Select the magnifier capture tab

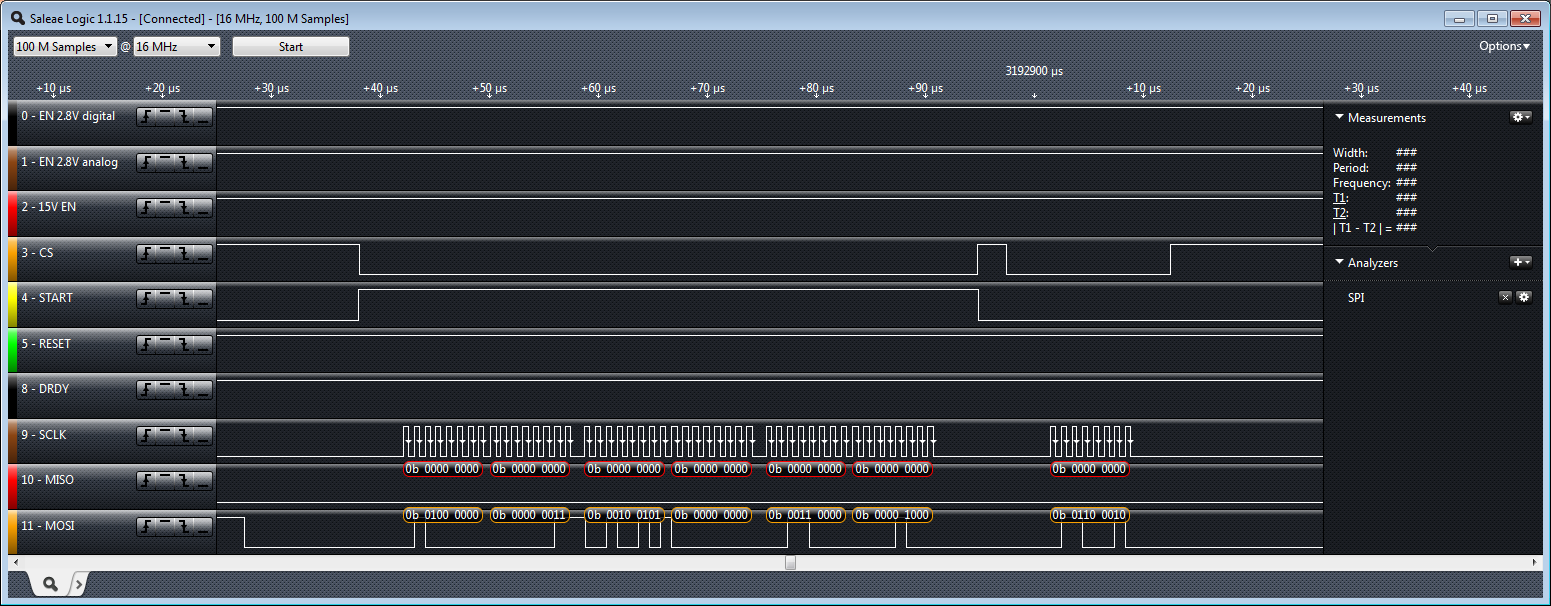[x=49, y=584]
